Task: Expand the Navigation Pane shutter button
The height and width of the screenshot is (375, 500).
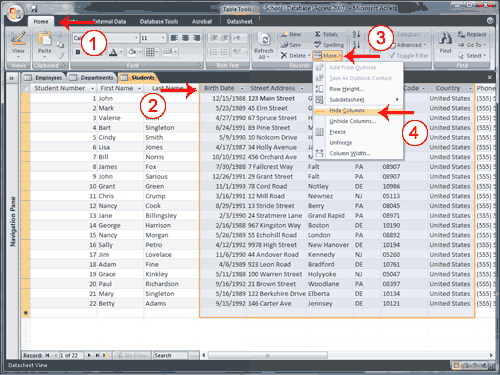Action: 12,78
